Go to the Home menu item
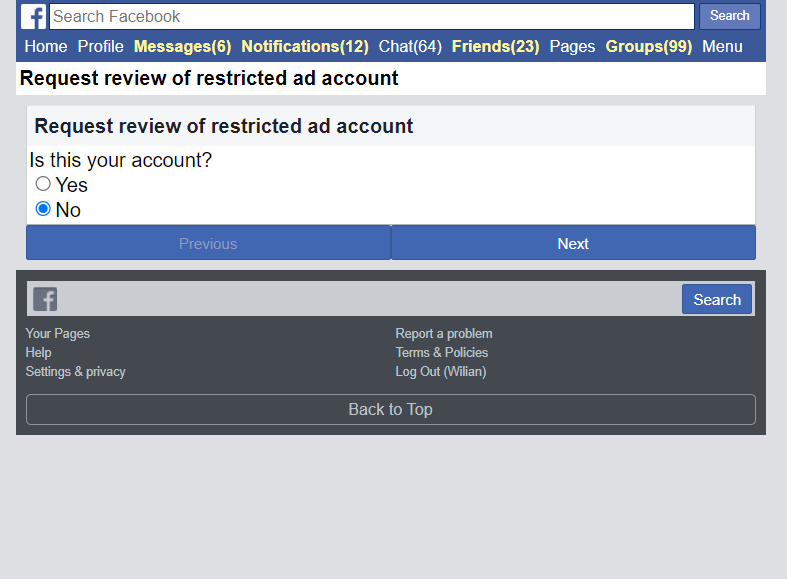The height and width of the screenshot is (579, 787). click(x=46, y=46)
